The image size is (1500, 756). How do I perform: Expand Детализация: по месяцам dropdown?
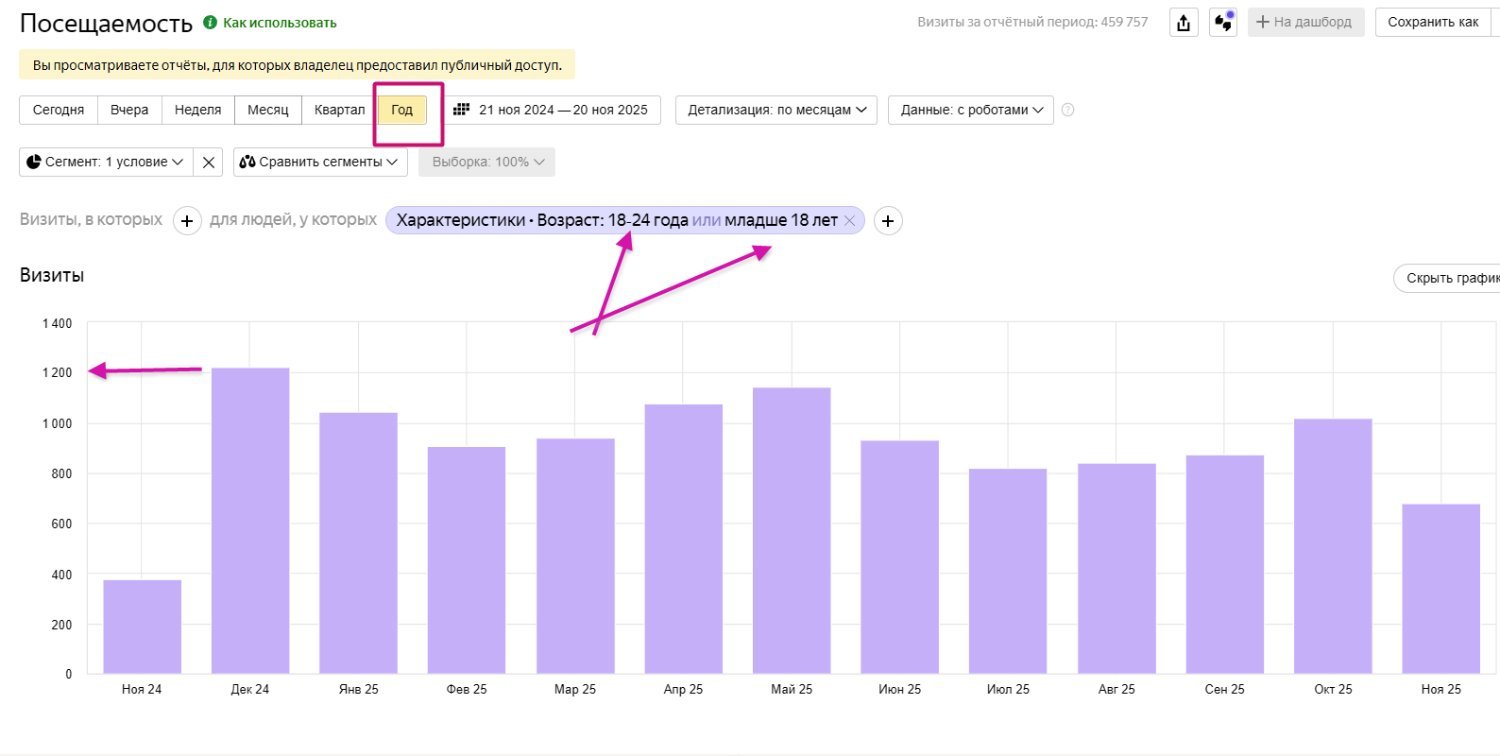coord(776,110)
